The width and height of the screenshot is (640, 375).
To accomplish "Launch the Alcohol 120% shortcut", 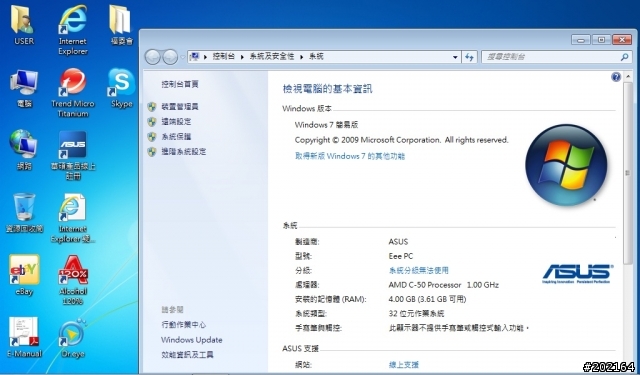I will point(73,280).
